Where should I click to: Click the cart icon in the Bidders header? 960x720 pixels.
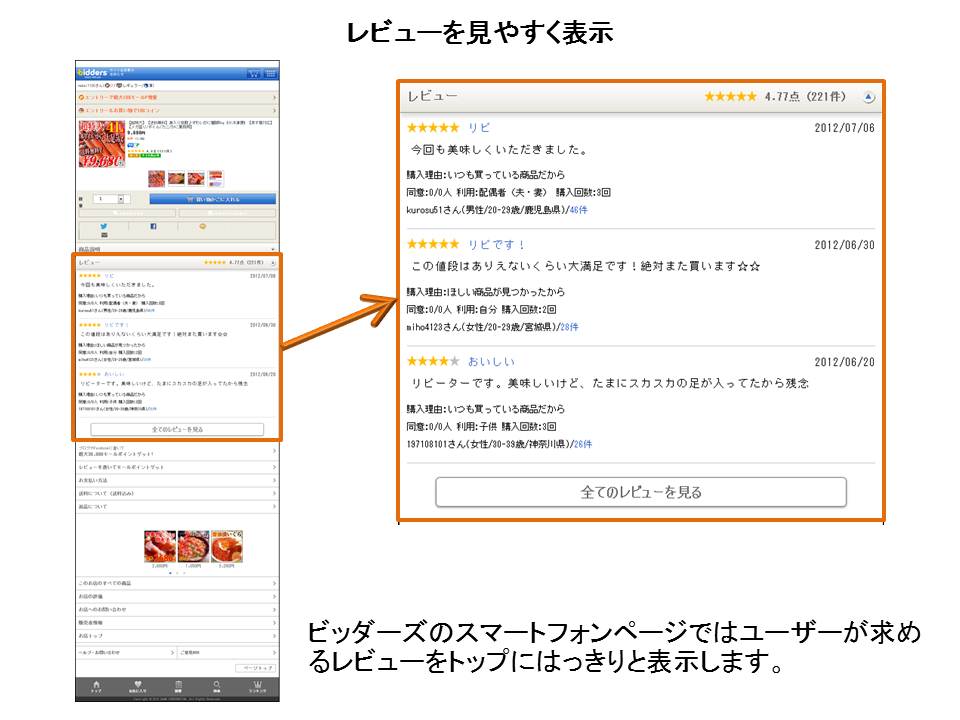tap(255, 73)
